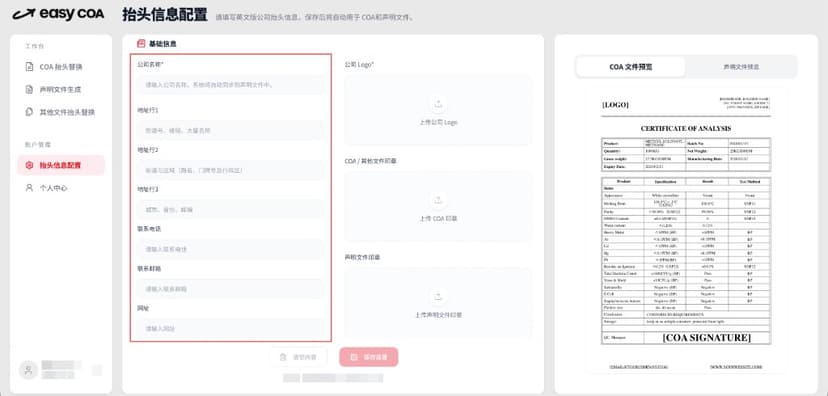Screen dimensions: 828x396
Task: Click the 清空内容 button
Action: pos(298,357)
